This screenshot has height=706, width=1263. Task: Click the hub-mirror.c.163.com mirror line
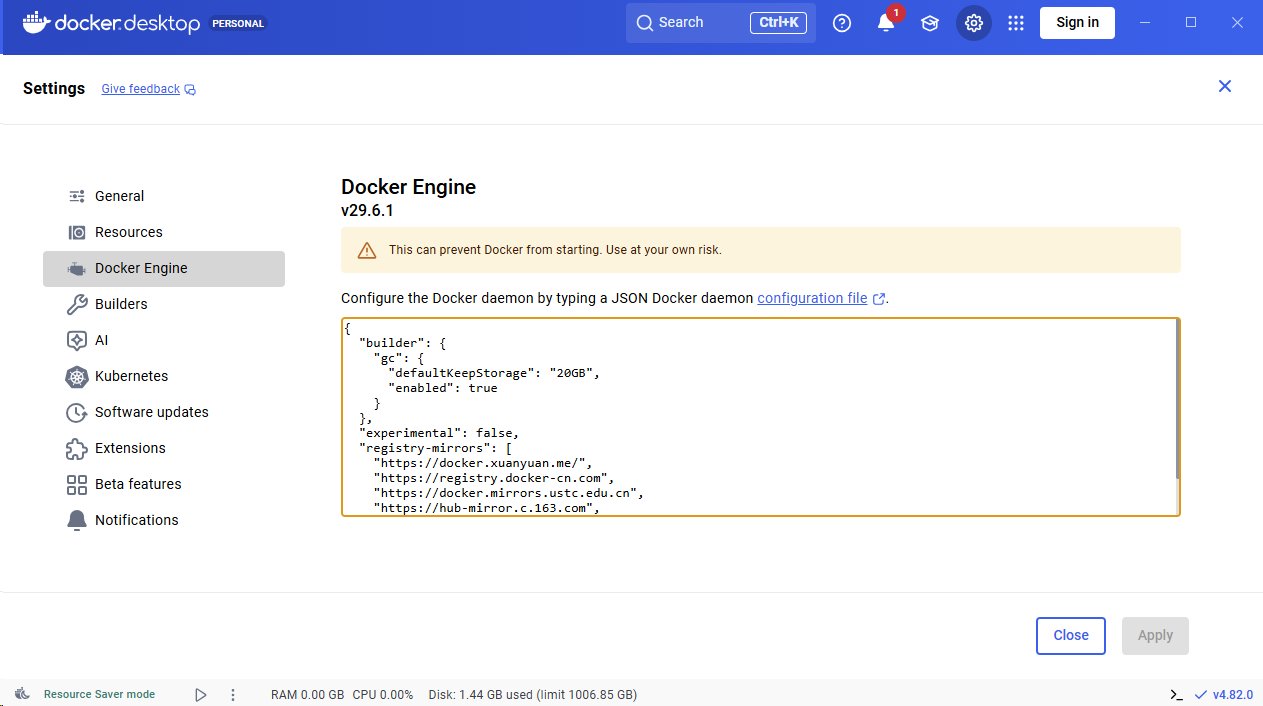tap(486, 508)
